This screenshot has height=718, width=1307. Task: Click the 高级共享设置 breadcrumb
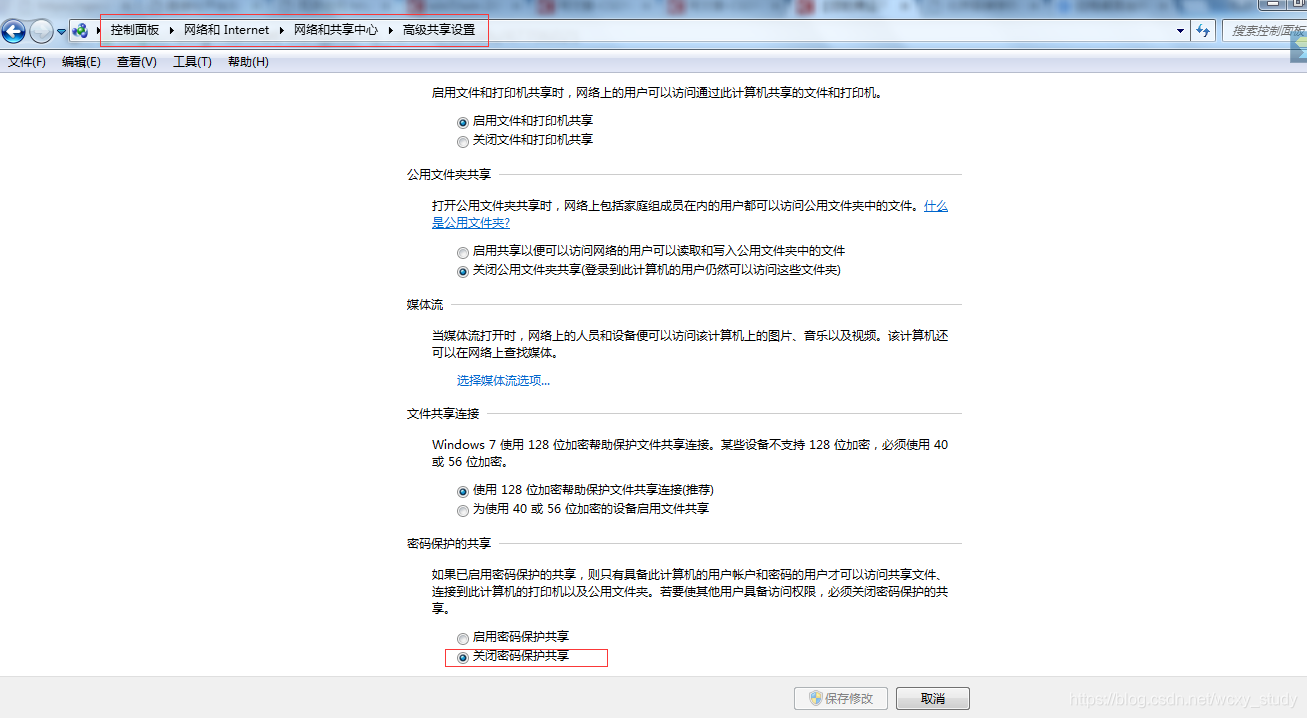439,30
